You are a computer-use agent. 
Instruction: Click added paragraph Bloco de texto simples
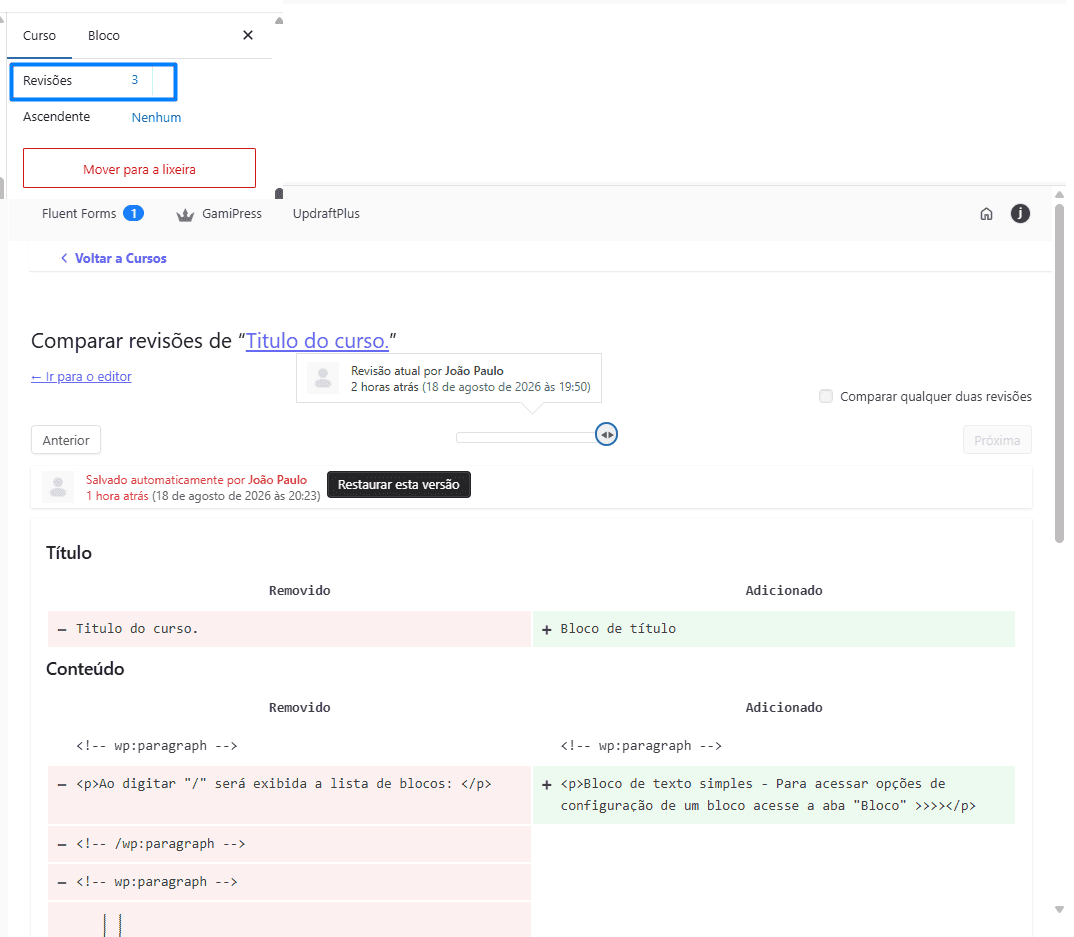click(x=773, y=795)
